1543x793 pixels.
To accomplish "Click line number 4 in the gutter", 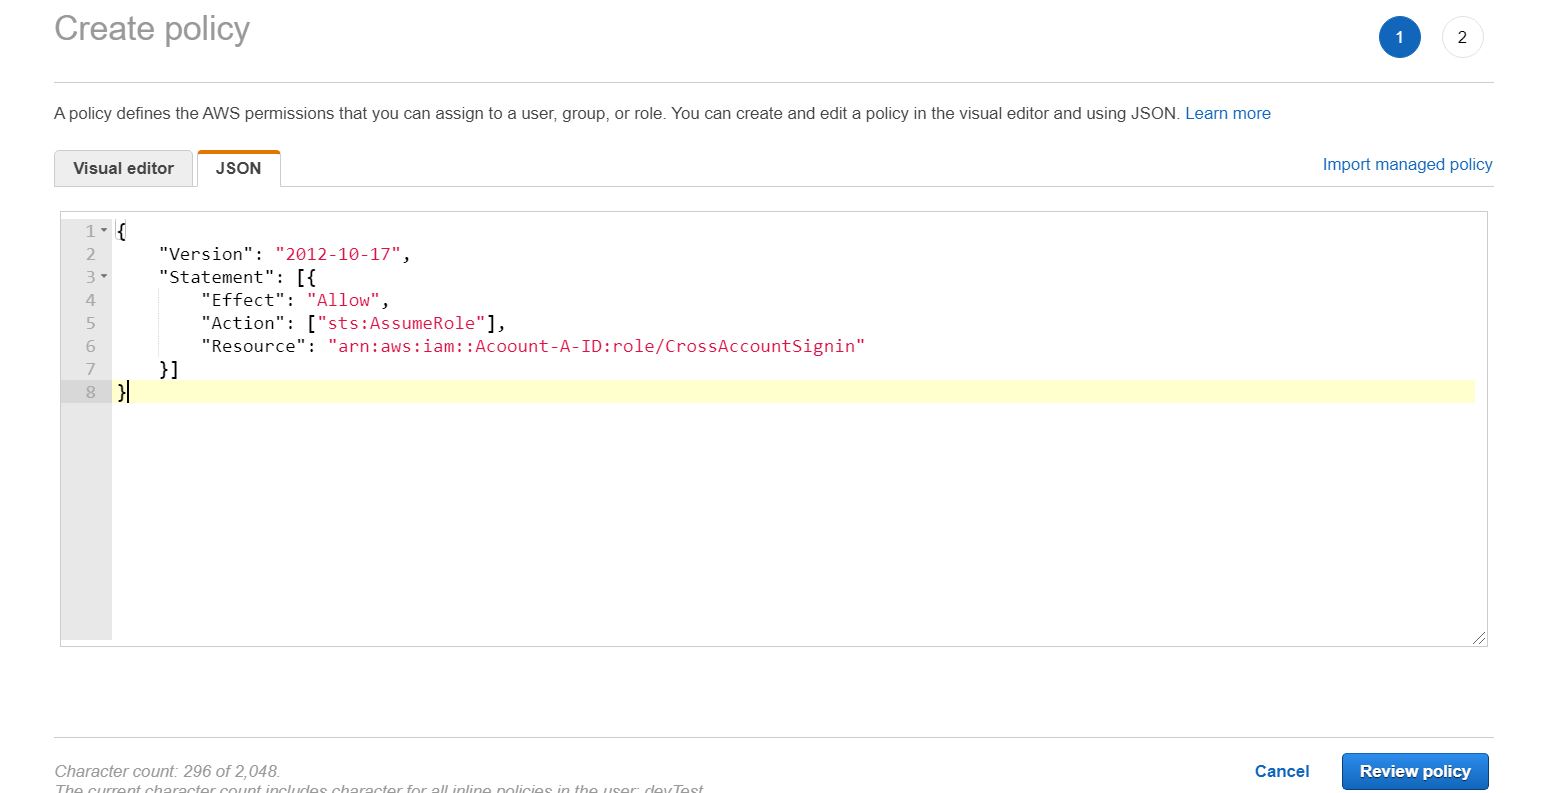I will 90,300.
